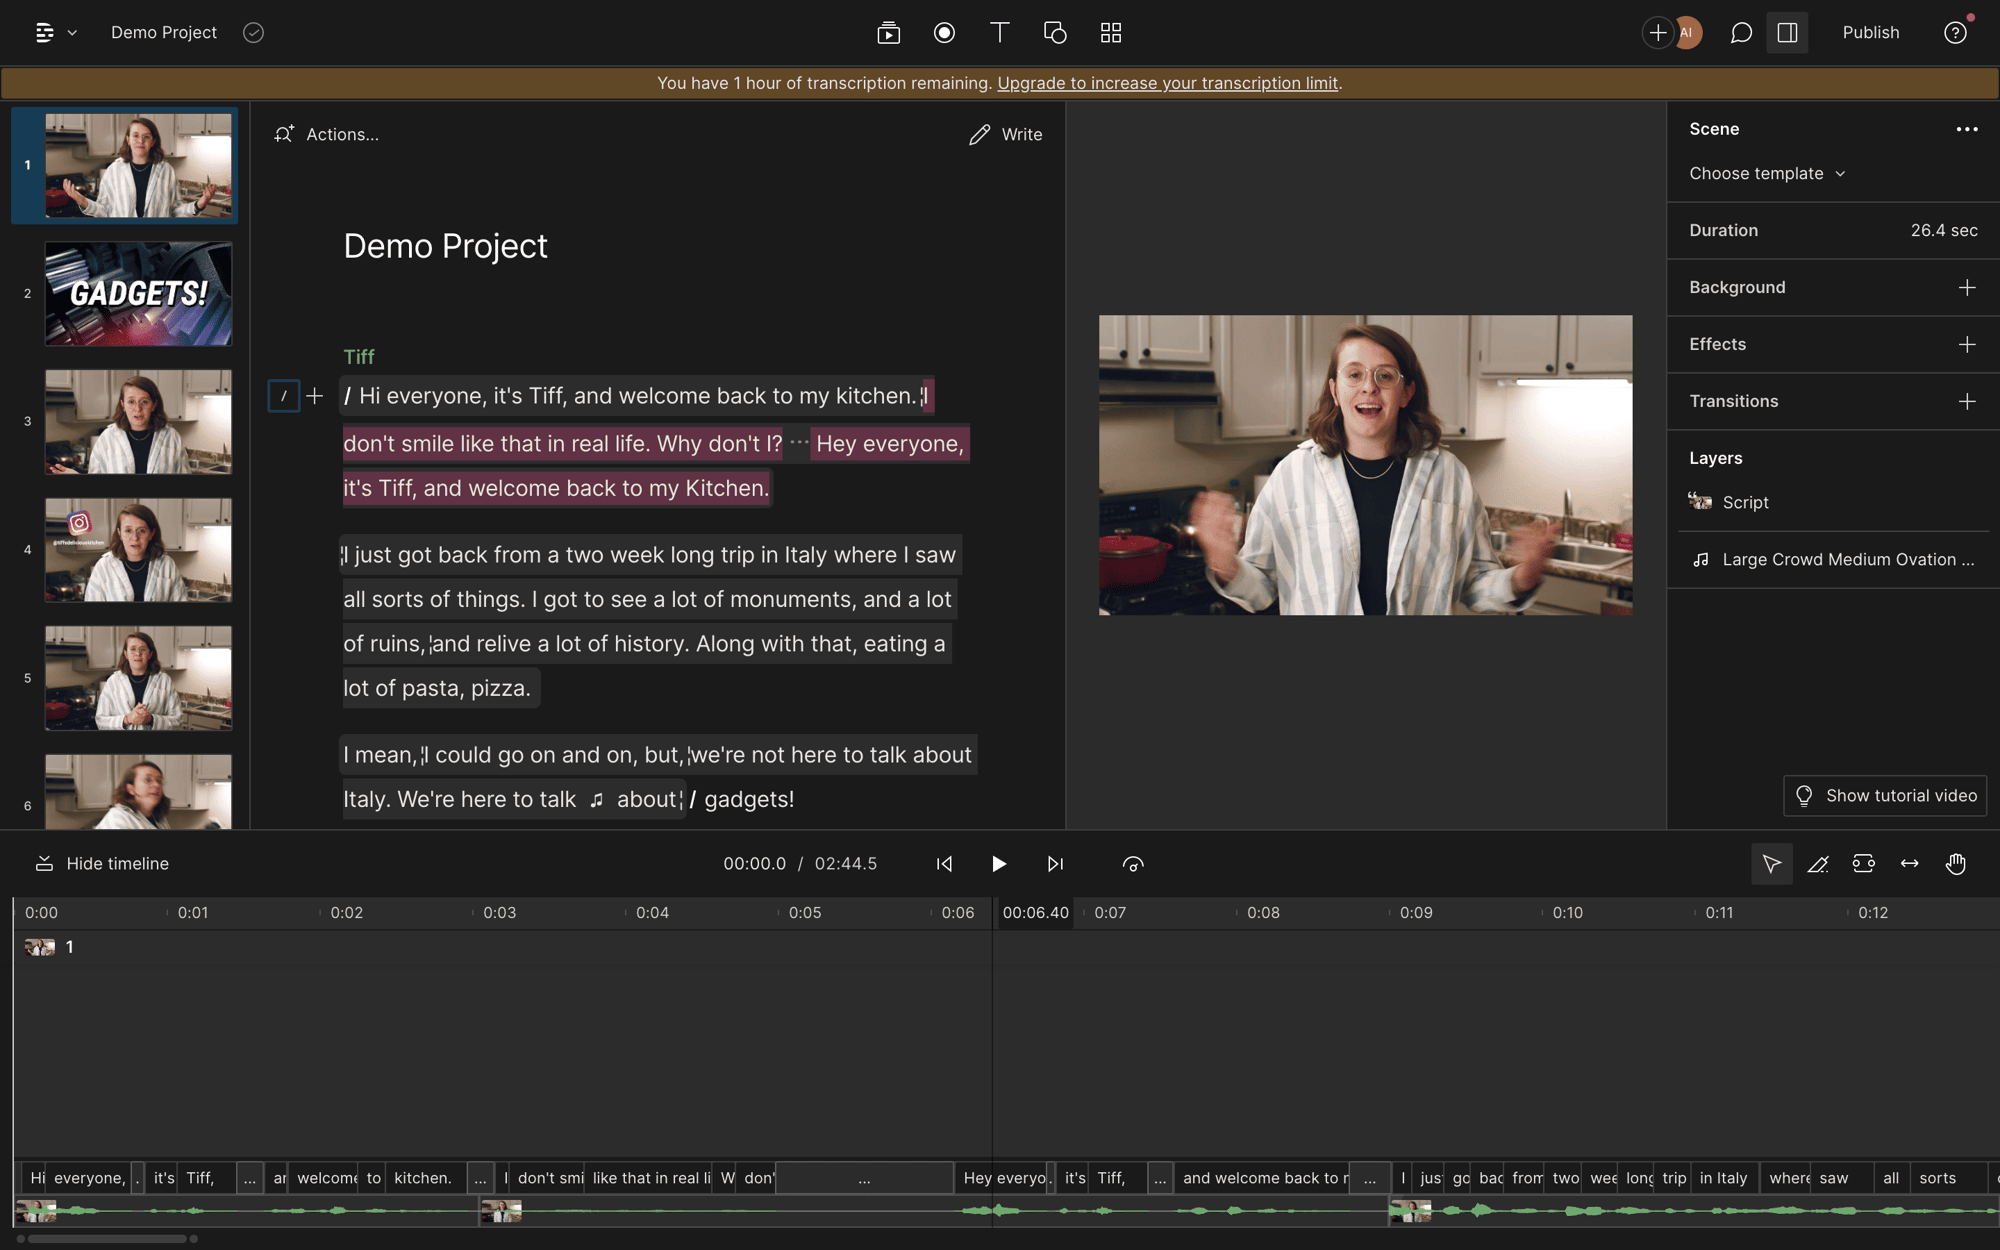This screenshot has width=2000, height=1250.
Task: Open the comments chat bubble icon
Action: (x=1740, y=32)
